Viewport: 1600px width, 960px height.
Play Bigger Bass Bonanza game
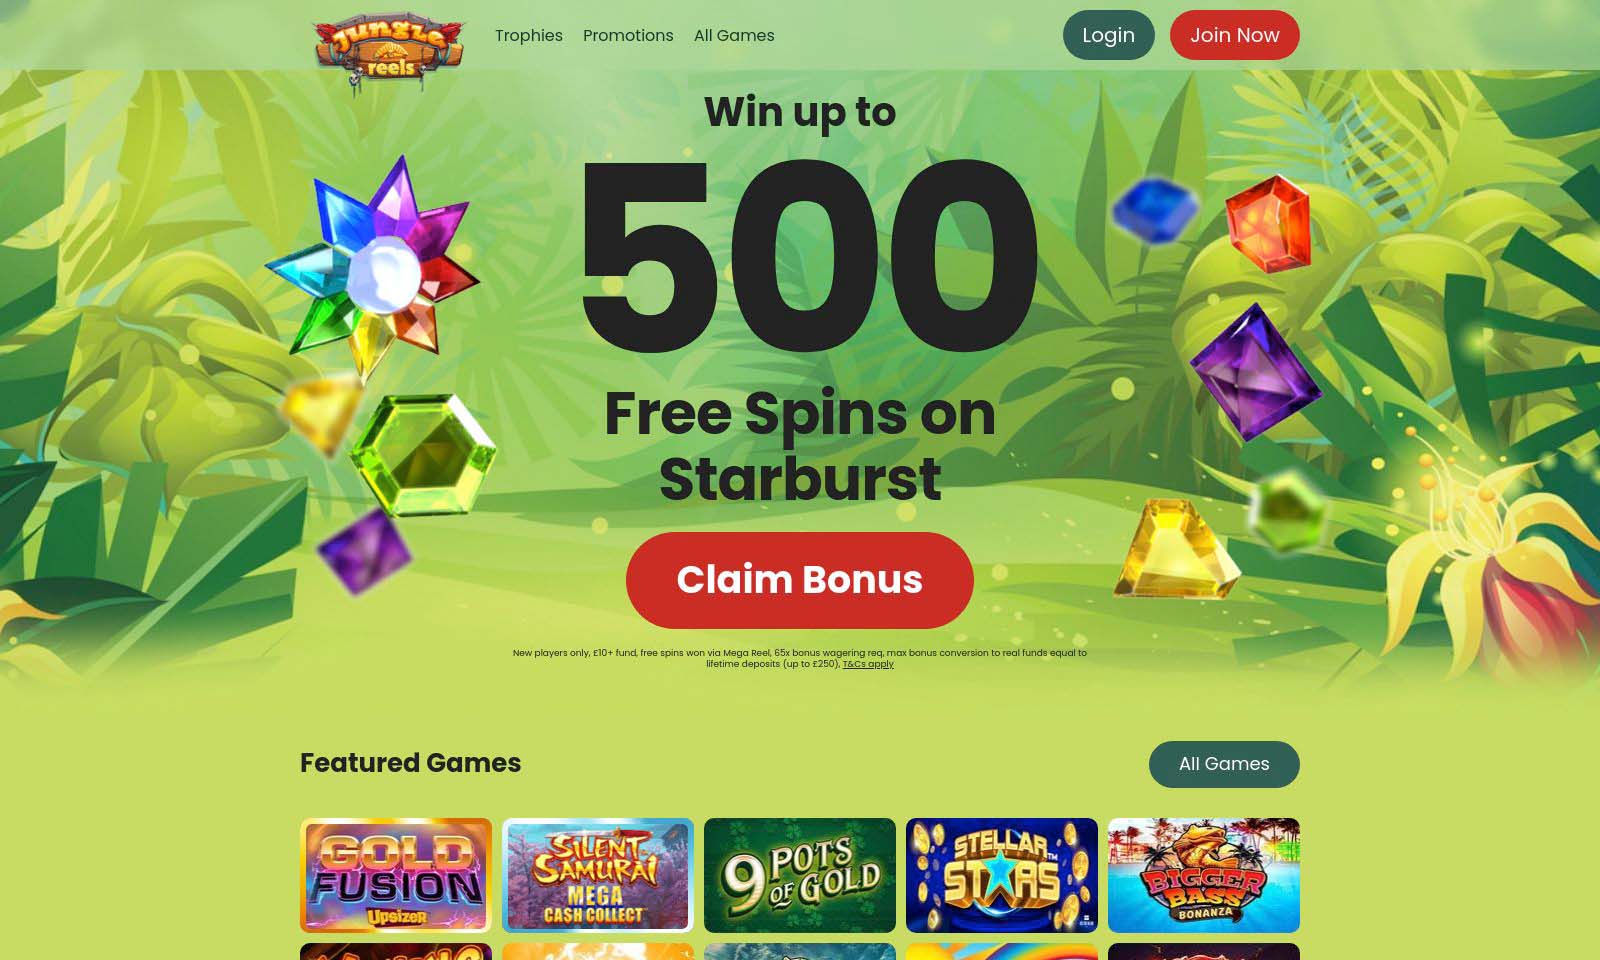(1204, 875)
